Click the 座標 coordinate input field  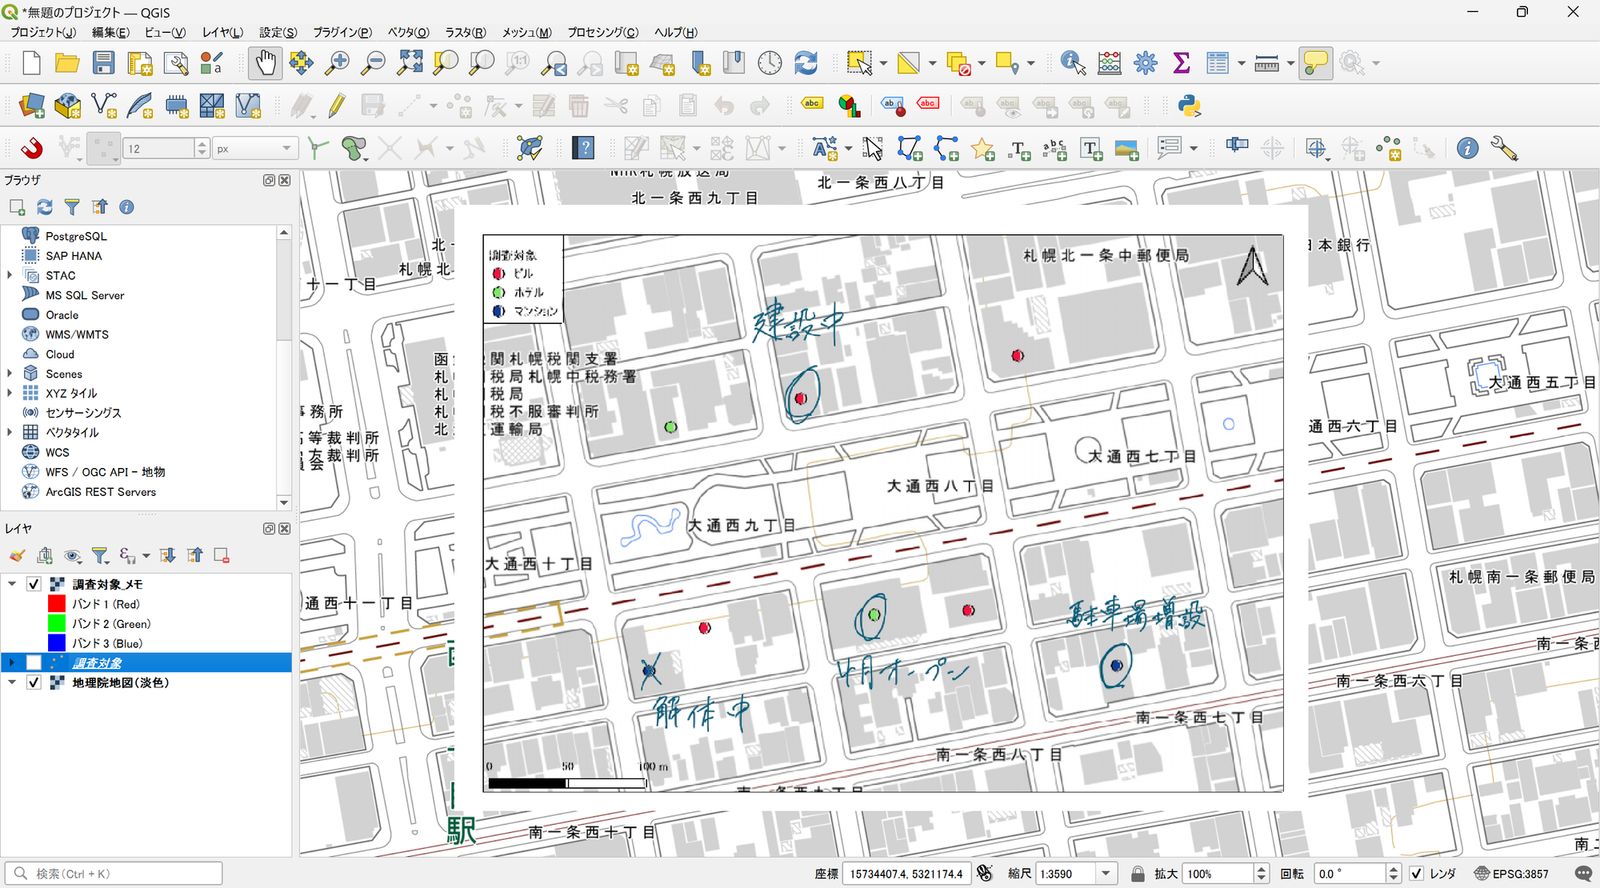pos(906,874)
